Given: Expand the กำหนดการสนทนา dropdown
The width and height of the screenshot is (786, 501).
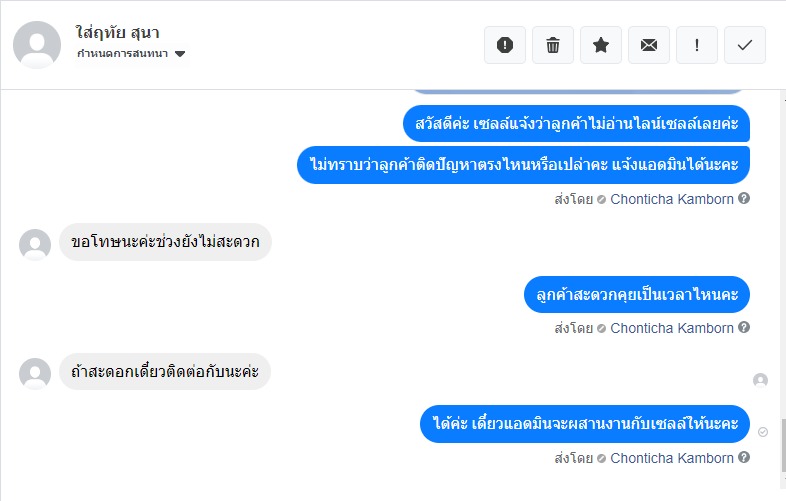Looking at the screenshot, I should click(x=180, y=53).
